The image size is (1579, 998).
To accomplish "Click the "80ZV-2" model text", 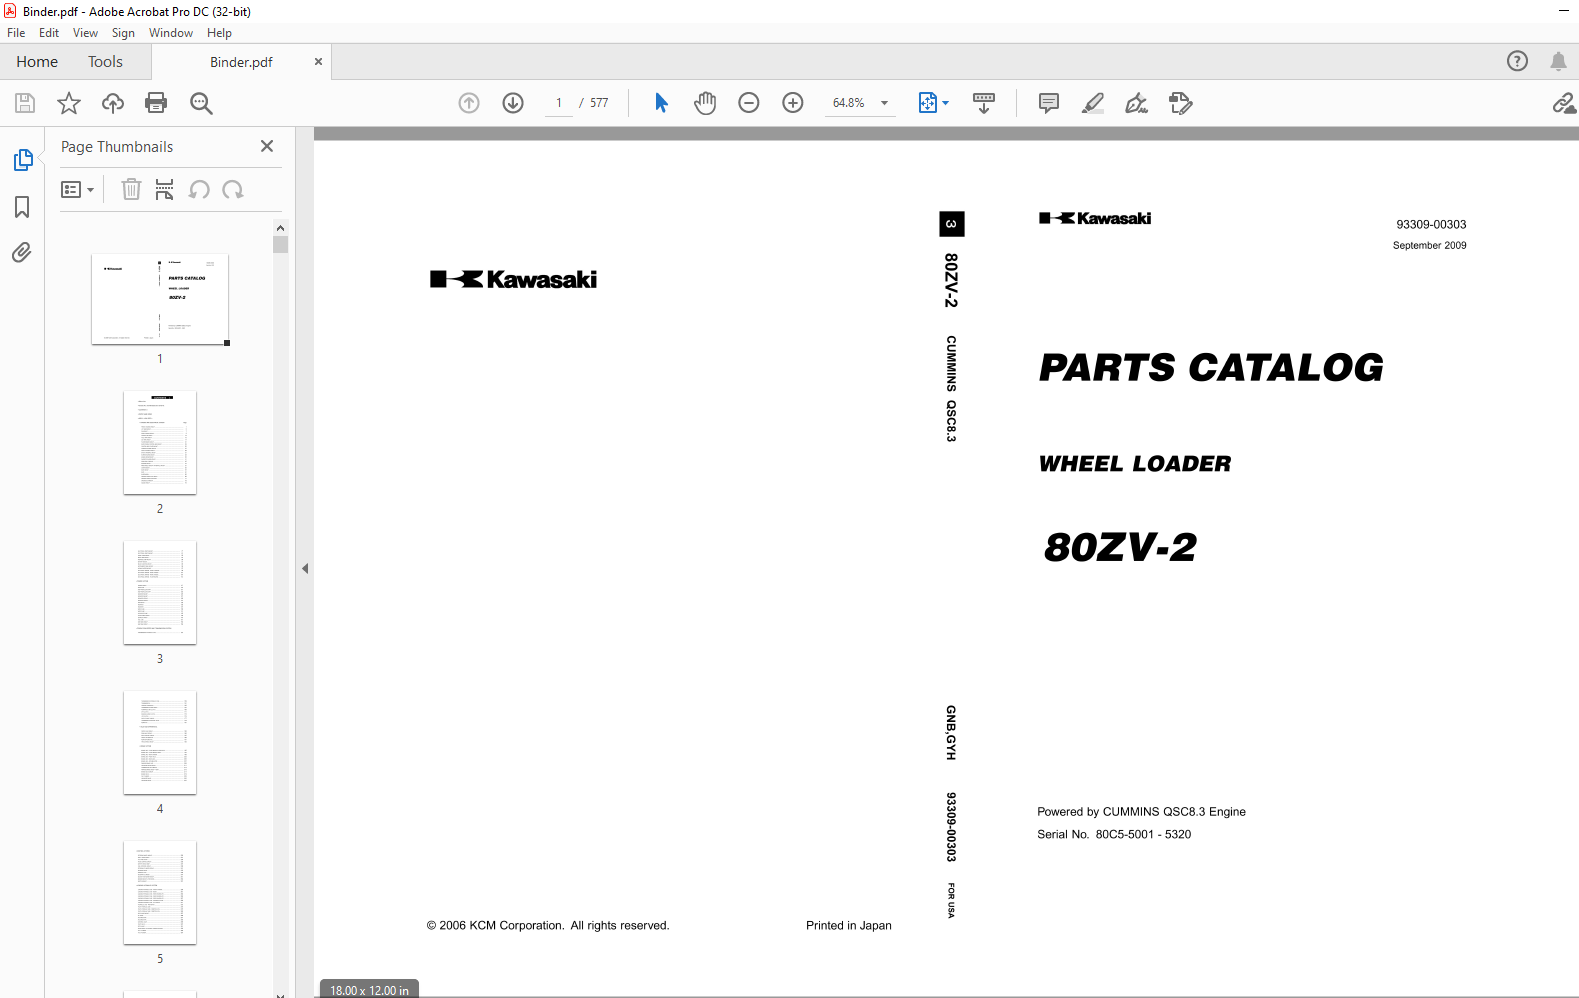I will [1120, 547].
